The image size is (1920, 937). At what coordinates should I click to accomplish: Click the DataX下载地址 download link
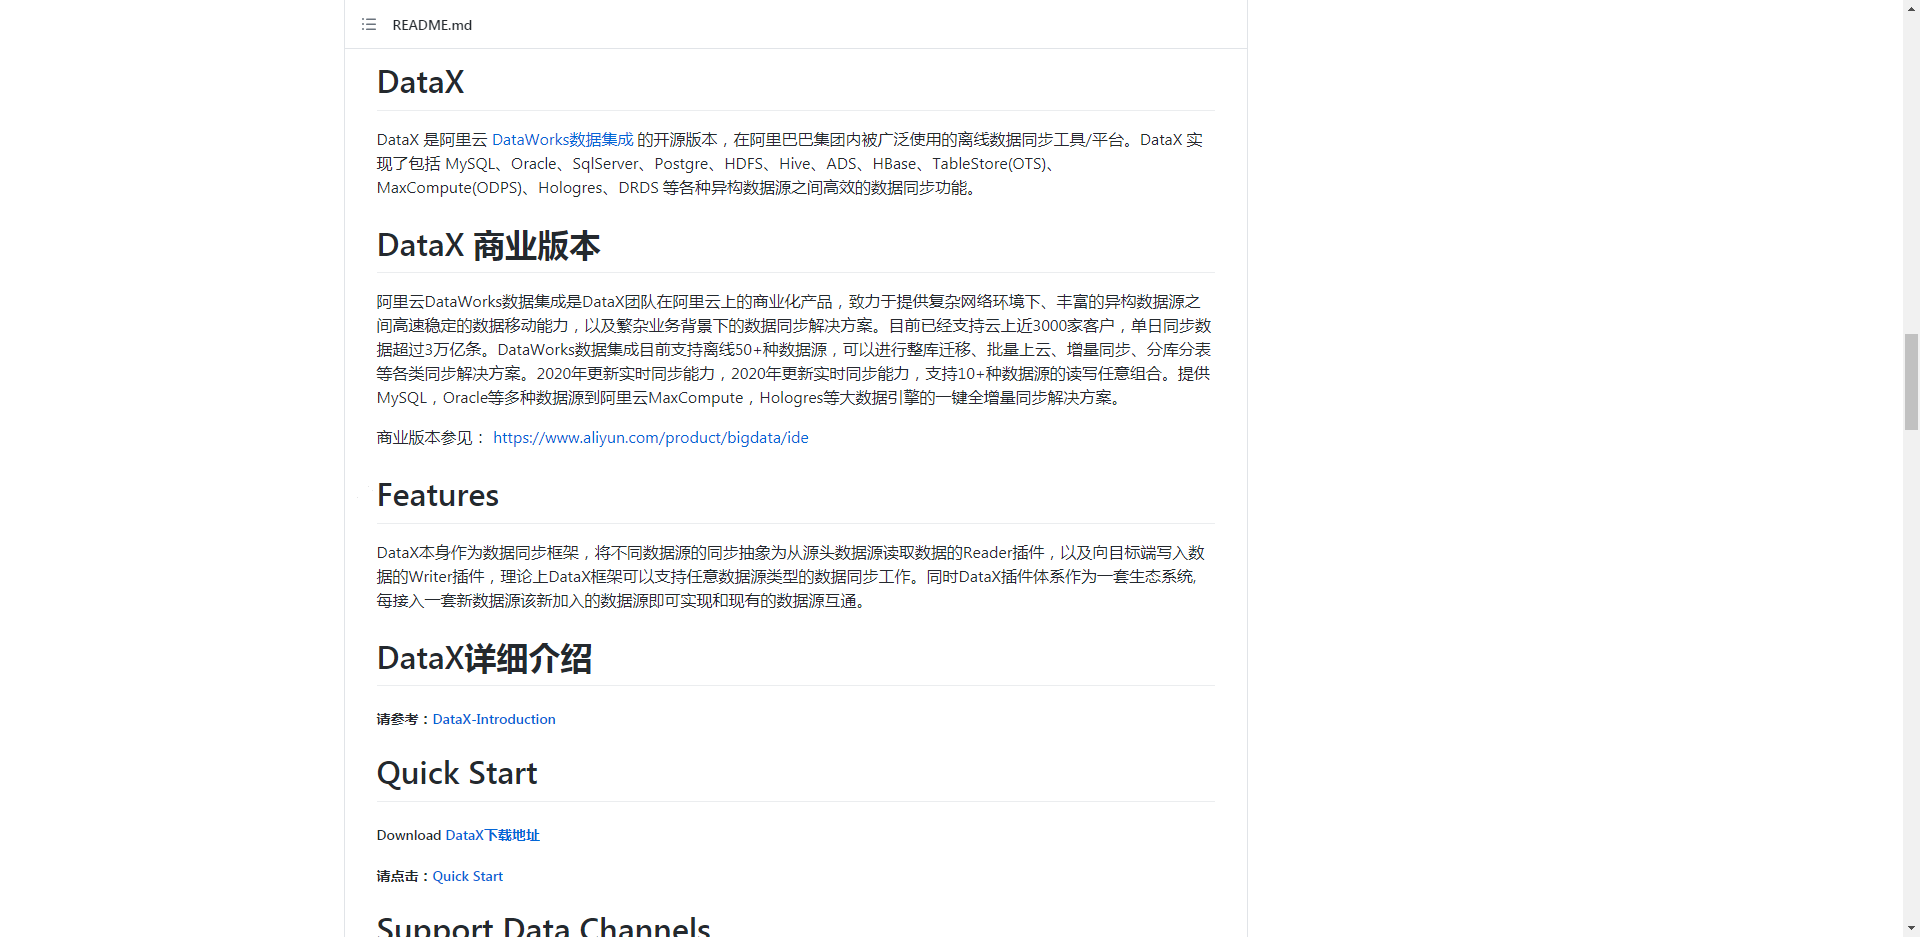(x=492, y=835)
